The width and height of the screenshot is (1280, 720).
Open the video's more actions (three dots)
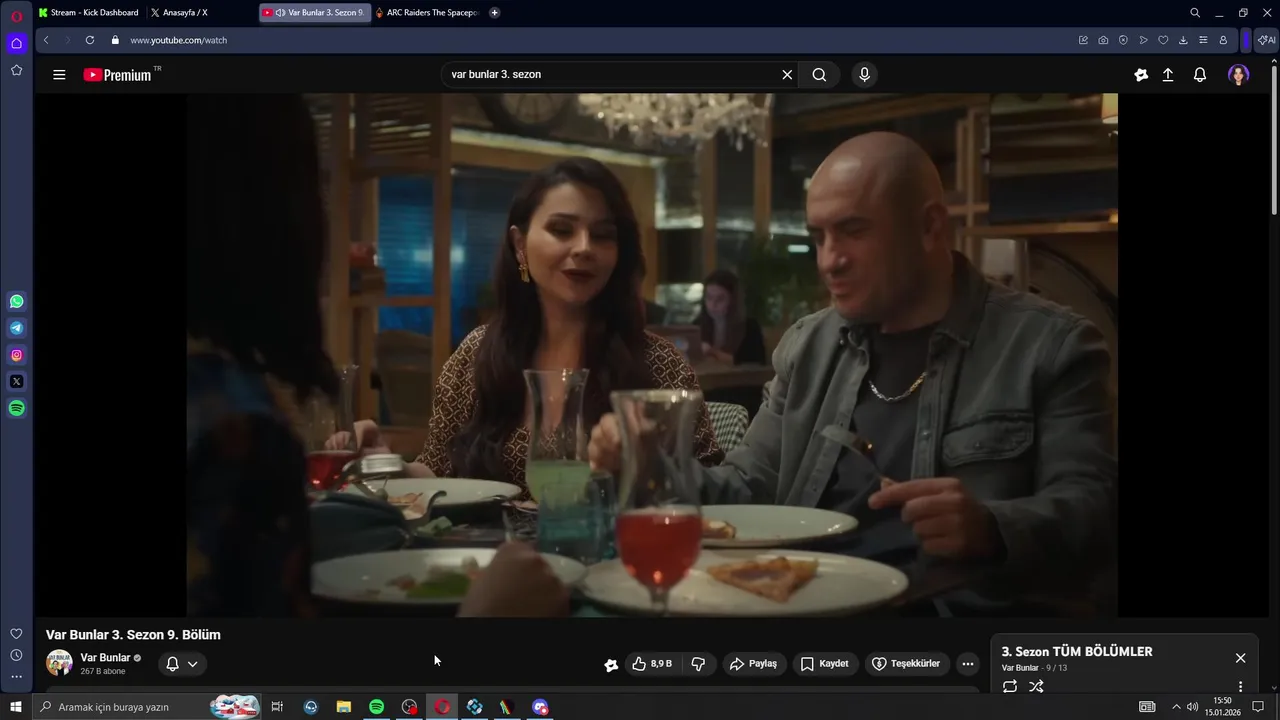967,664
